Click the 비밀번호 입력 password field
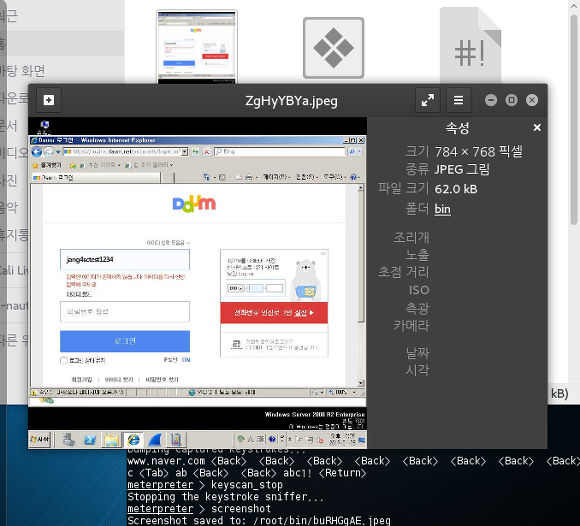This screenshot has width=580, height=526. coord(125,311)
